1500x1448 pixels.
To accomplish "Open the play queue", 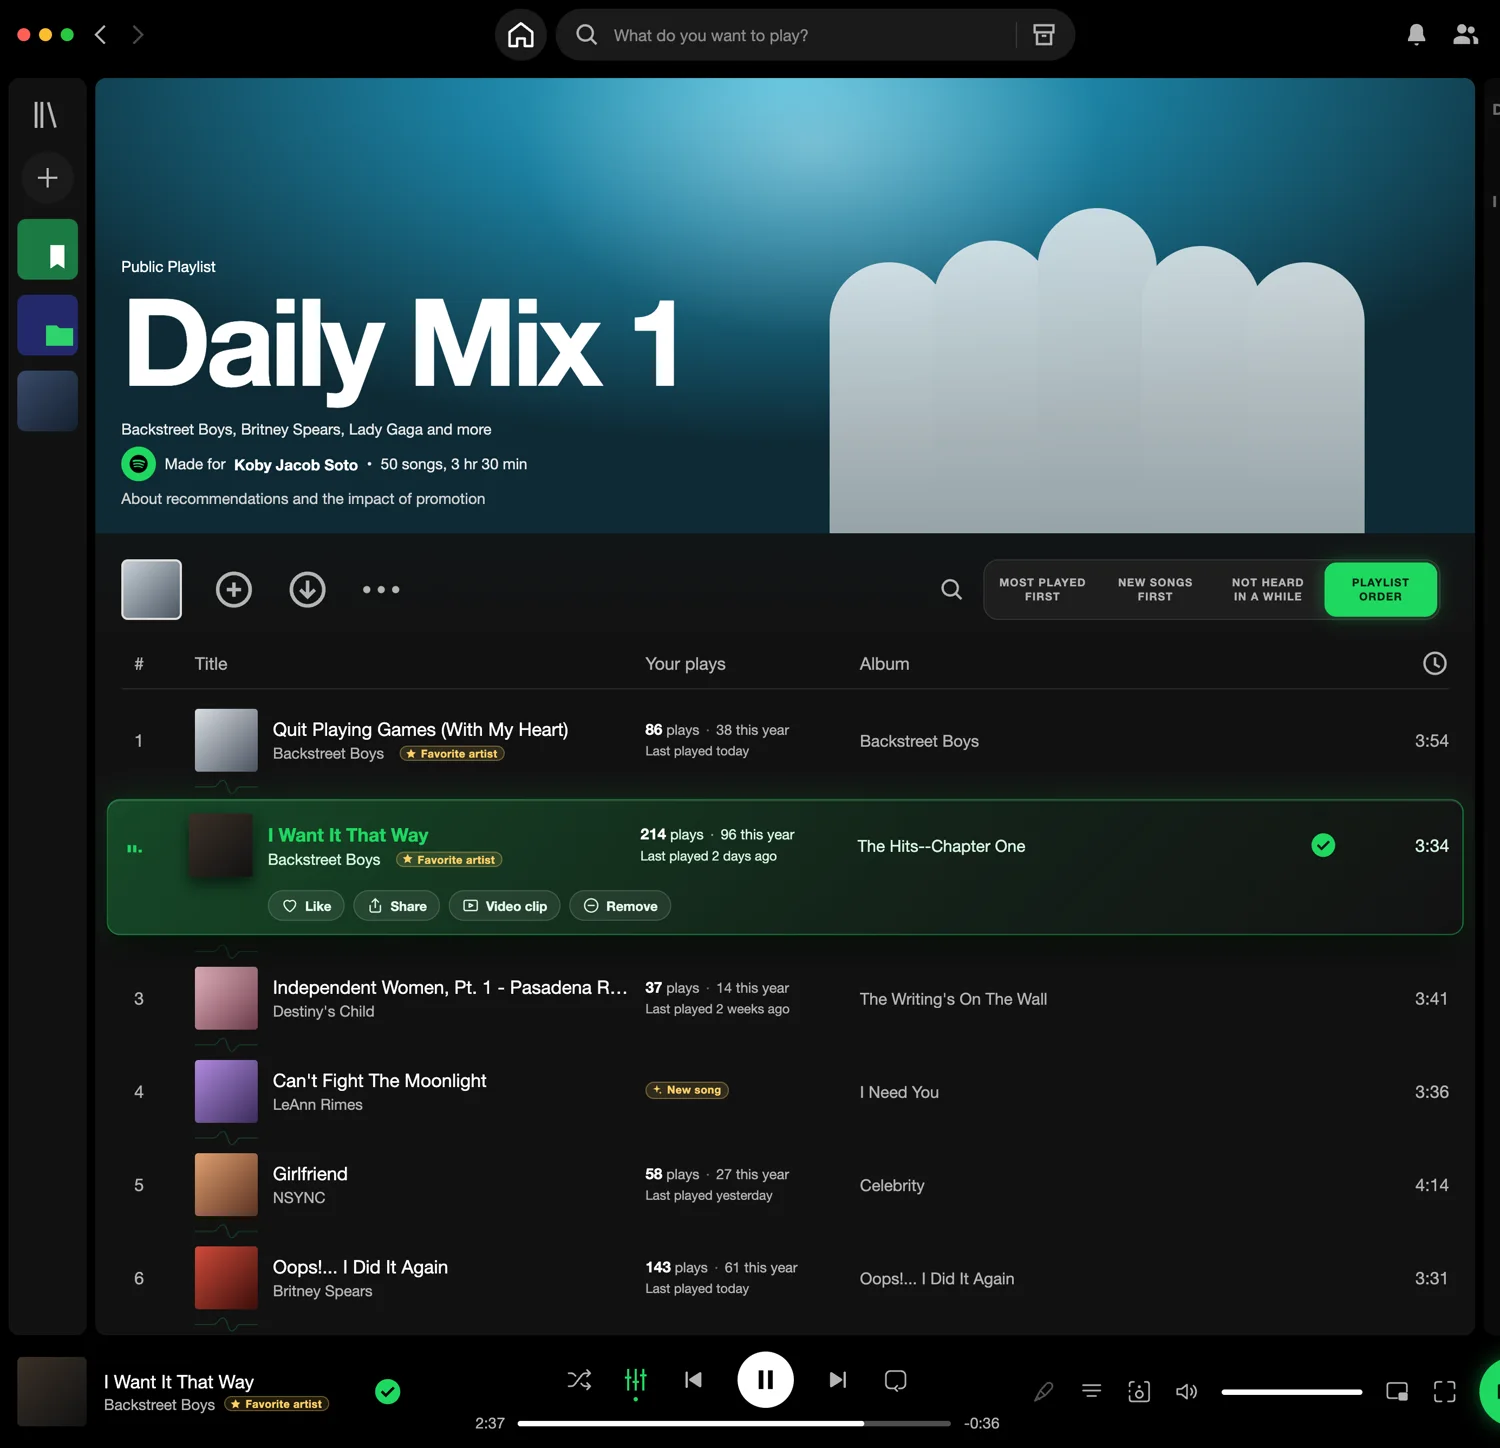I will click(x=1092, y=1391).
